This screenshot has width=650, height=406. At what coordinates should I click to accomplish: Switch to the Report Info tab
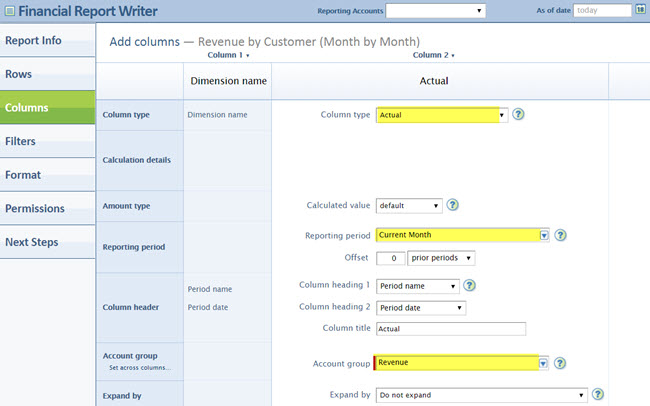47,41
